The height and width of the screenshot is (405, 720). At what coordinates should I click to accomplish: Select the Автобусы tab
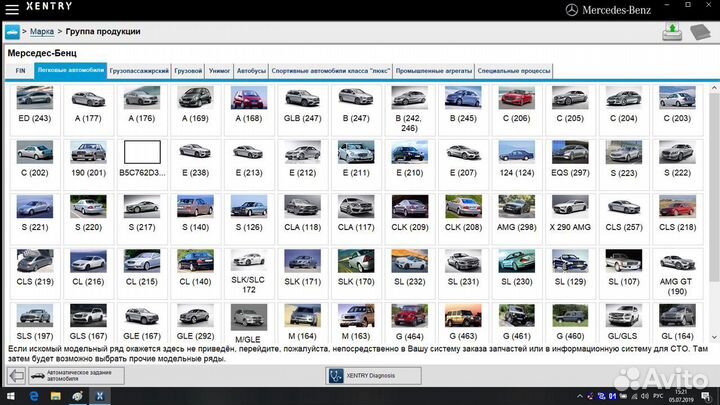pos(251,71)
